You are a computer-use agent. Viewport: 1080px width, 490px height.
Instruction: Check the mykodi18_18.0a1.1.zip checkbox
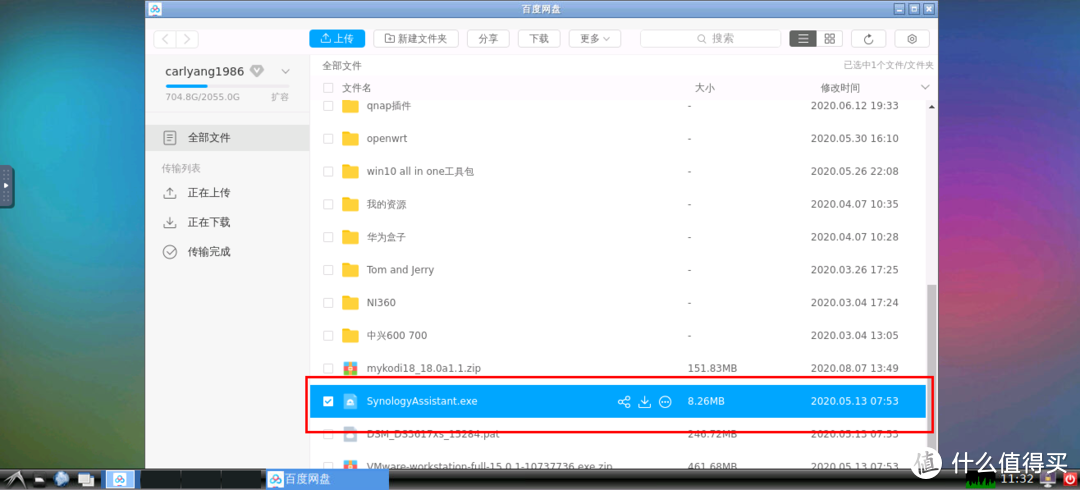[x=328, y=369]
